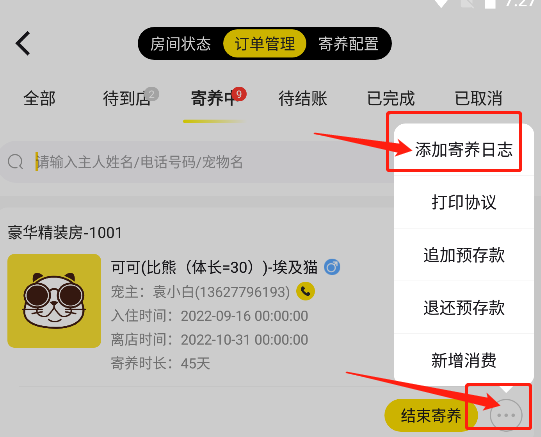Select the 订单管理 segment
Image resolution: width=541 pixels, height=437 pixels.
pos(265,44)
